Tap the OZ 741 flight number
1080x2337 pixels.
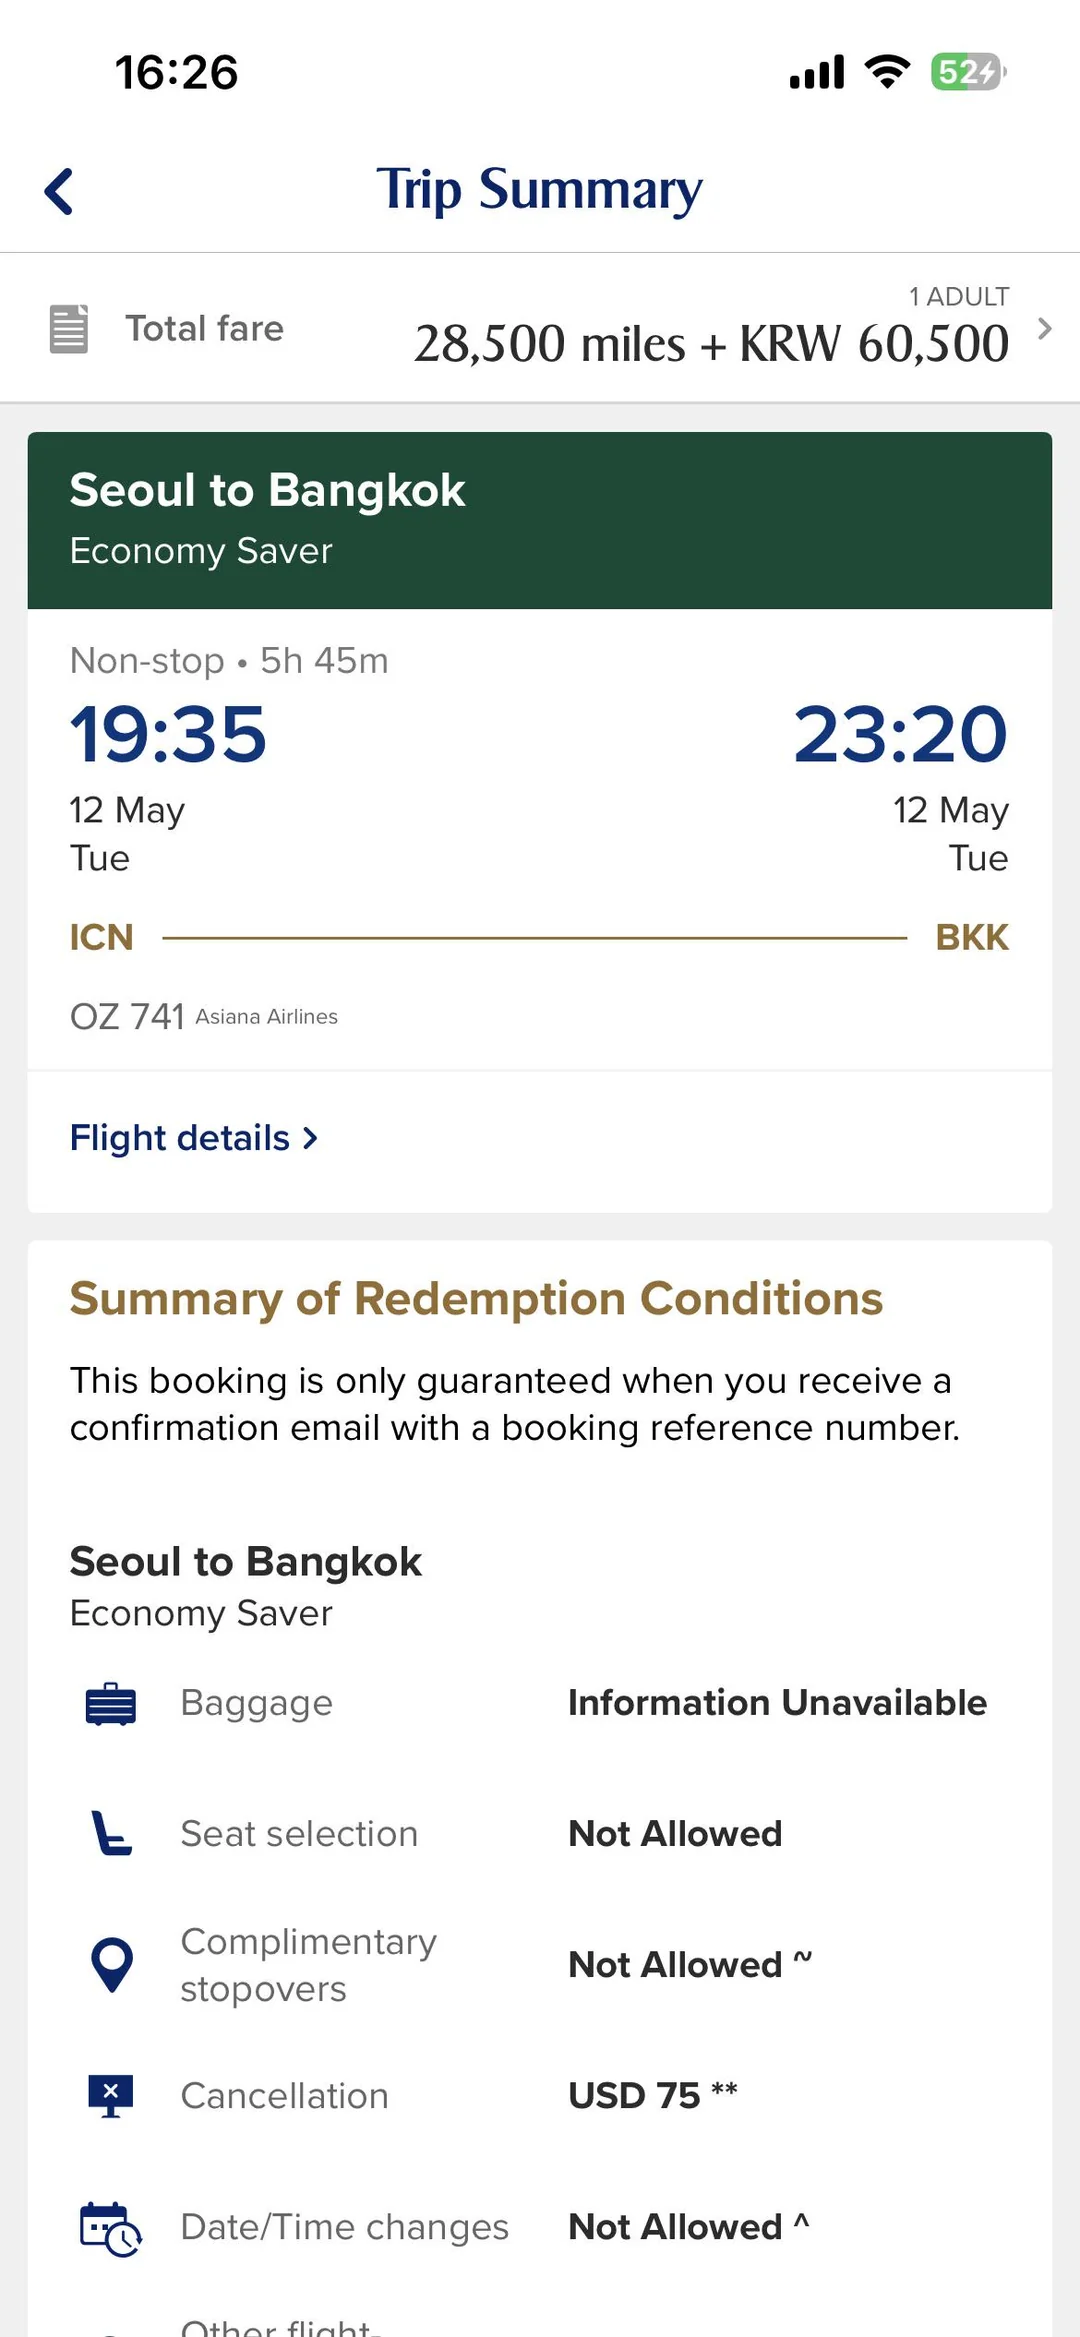(127, 1017)
